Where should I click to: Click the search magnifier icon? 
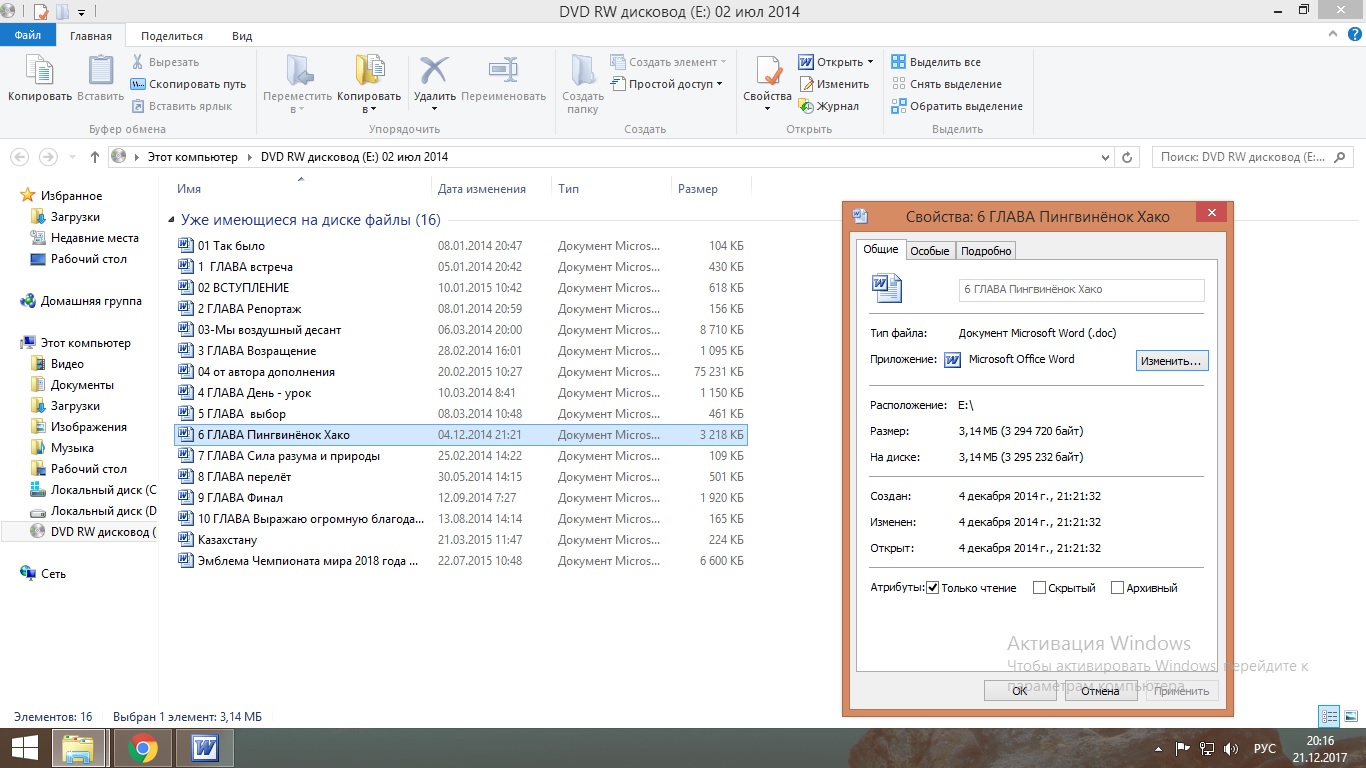click(x=1340, y=157)
